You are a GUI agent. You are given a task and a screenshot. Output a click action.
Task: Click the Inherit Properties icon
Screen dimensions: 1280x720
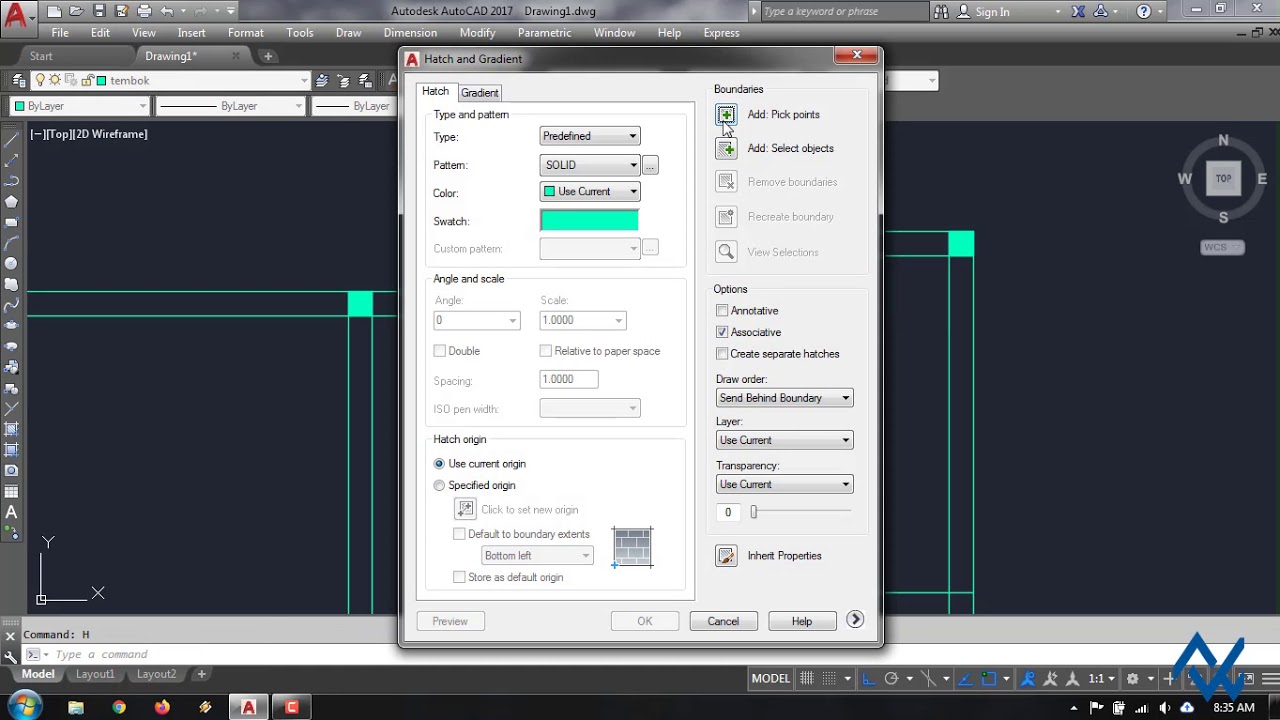click(x=726, y=556)
